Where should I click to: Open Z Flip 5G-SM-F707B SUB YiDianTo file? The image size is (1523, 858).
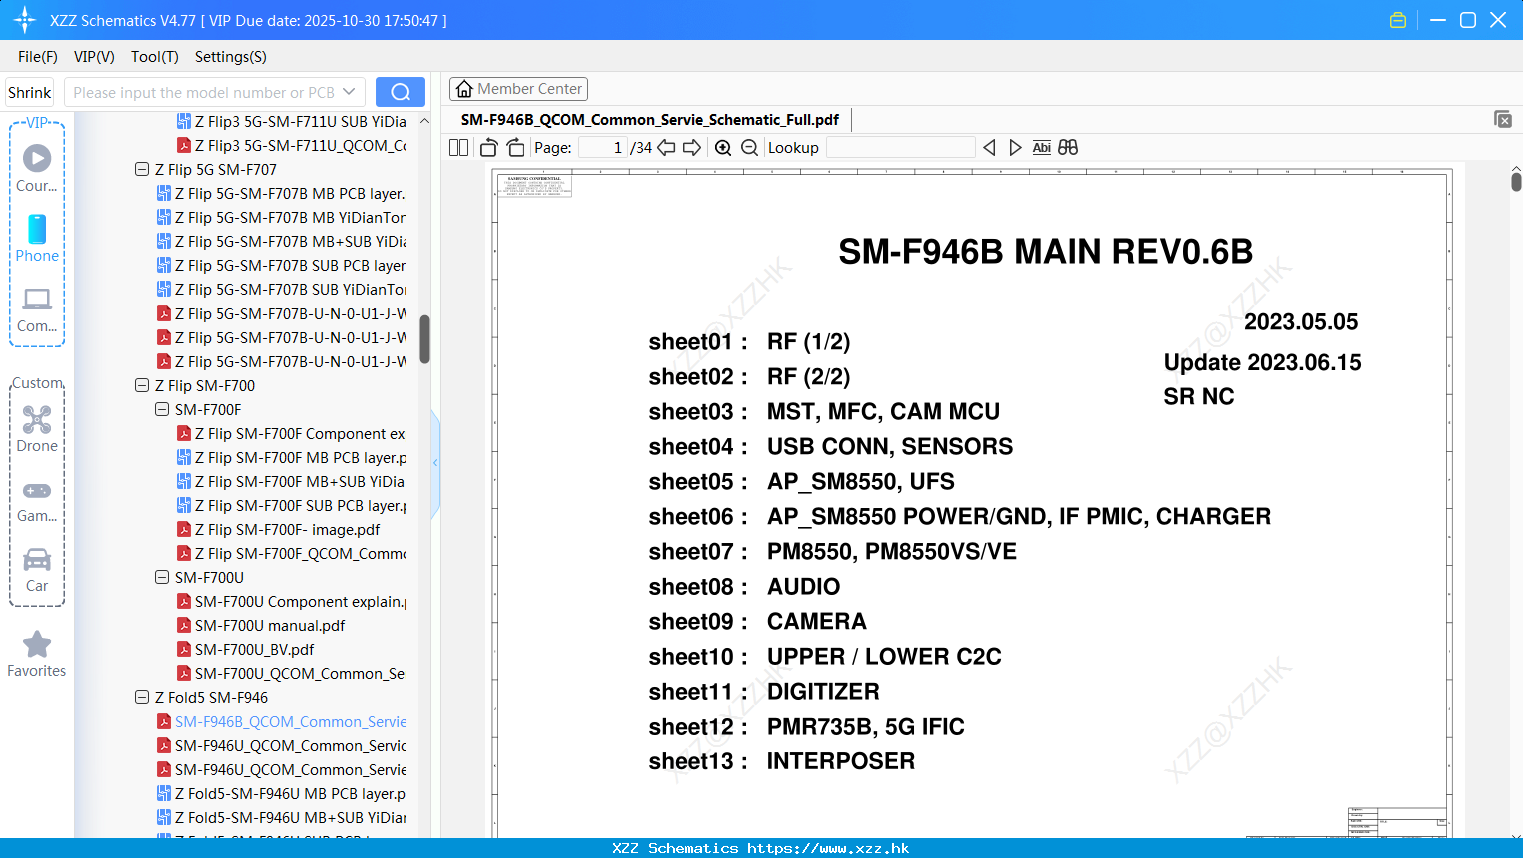point(281,290)
